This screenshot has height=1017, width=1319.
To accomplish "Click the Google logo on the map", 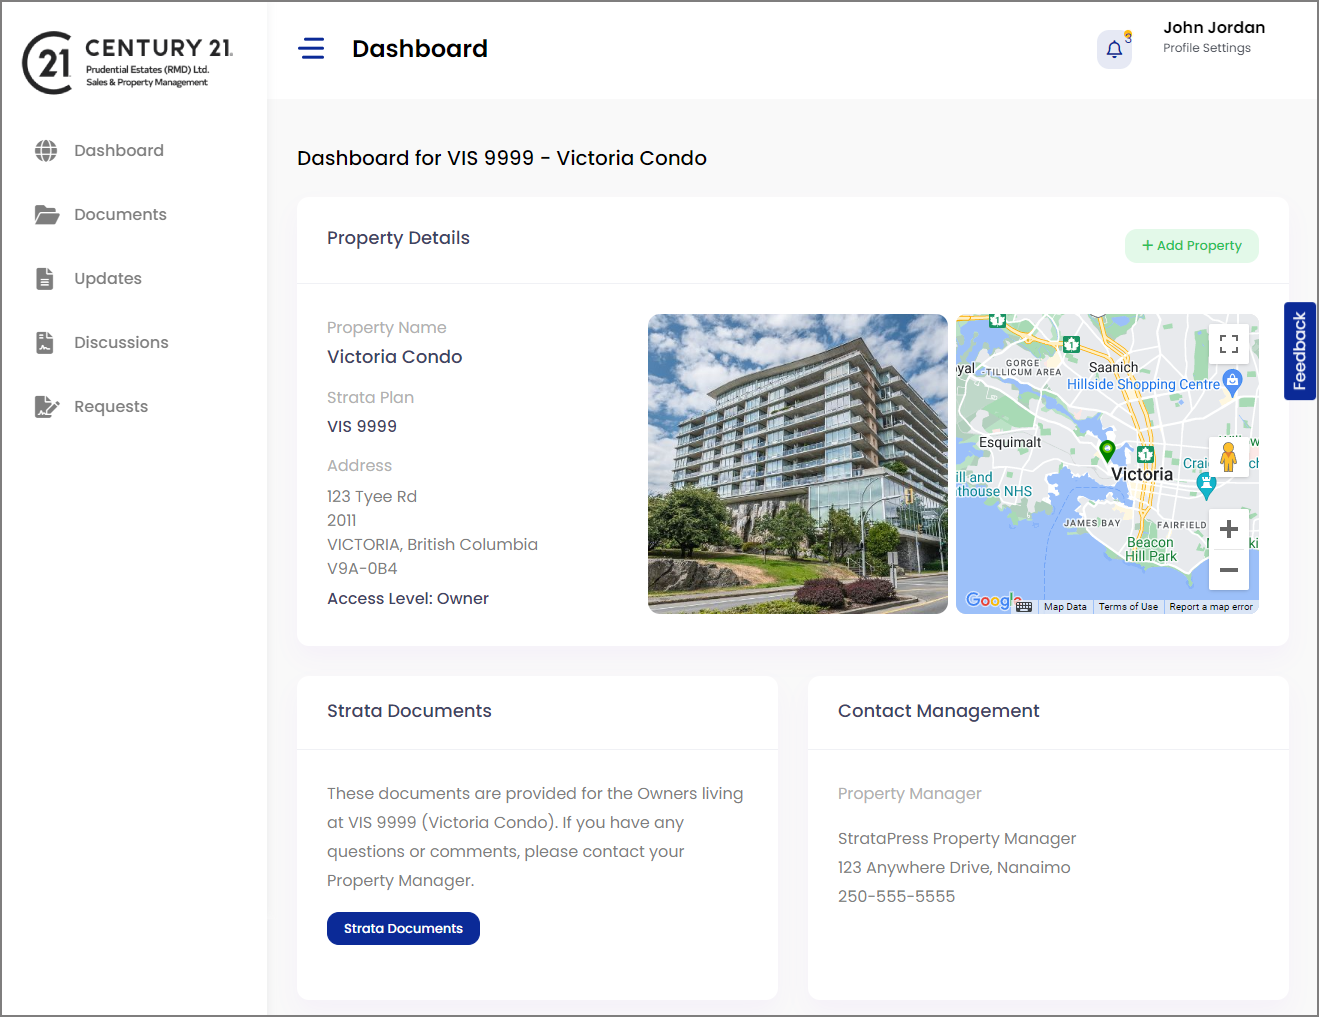I will pos(990,600).
